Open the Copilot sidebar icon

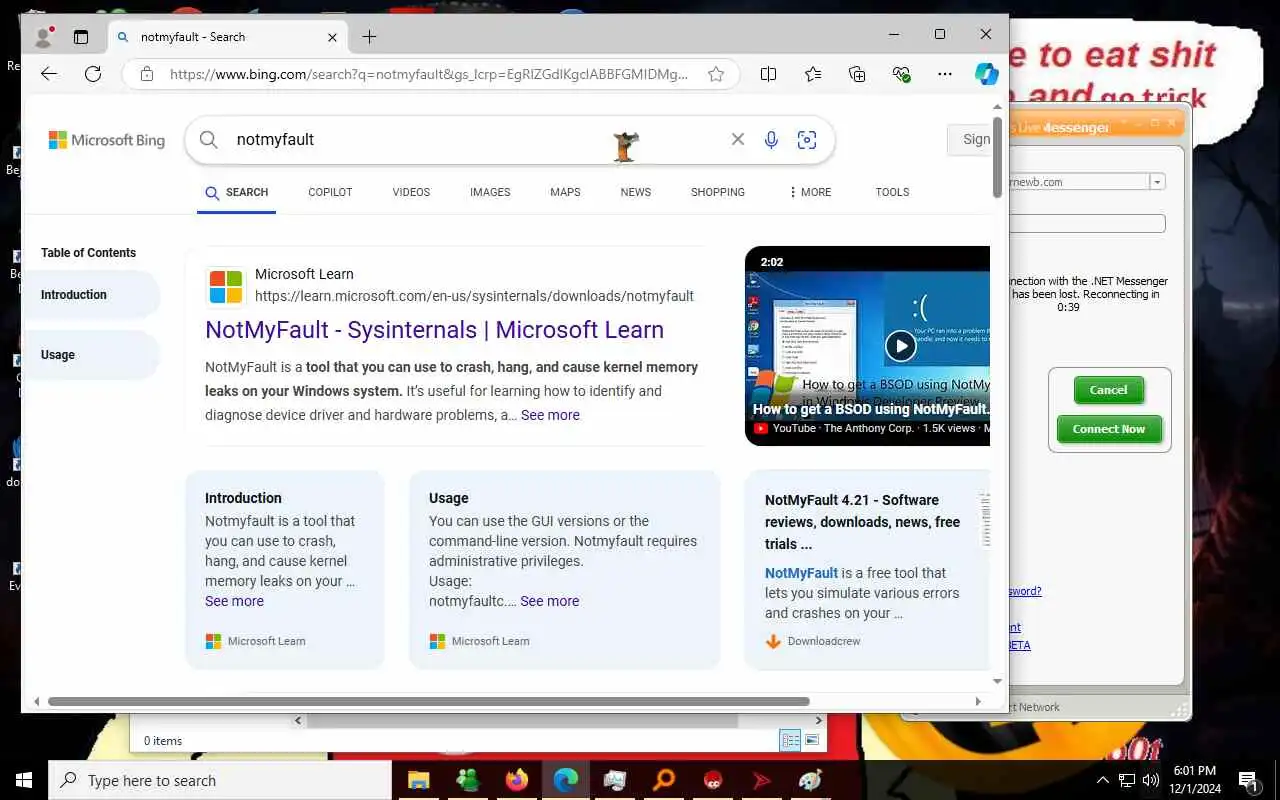pos(987,74)
